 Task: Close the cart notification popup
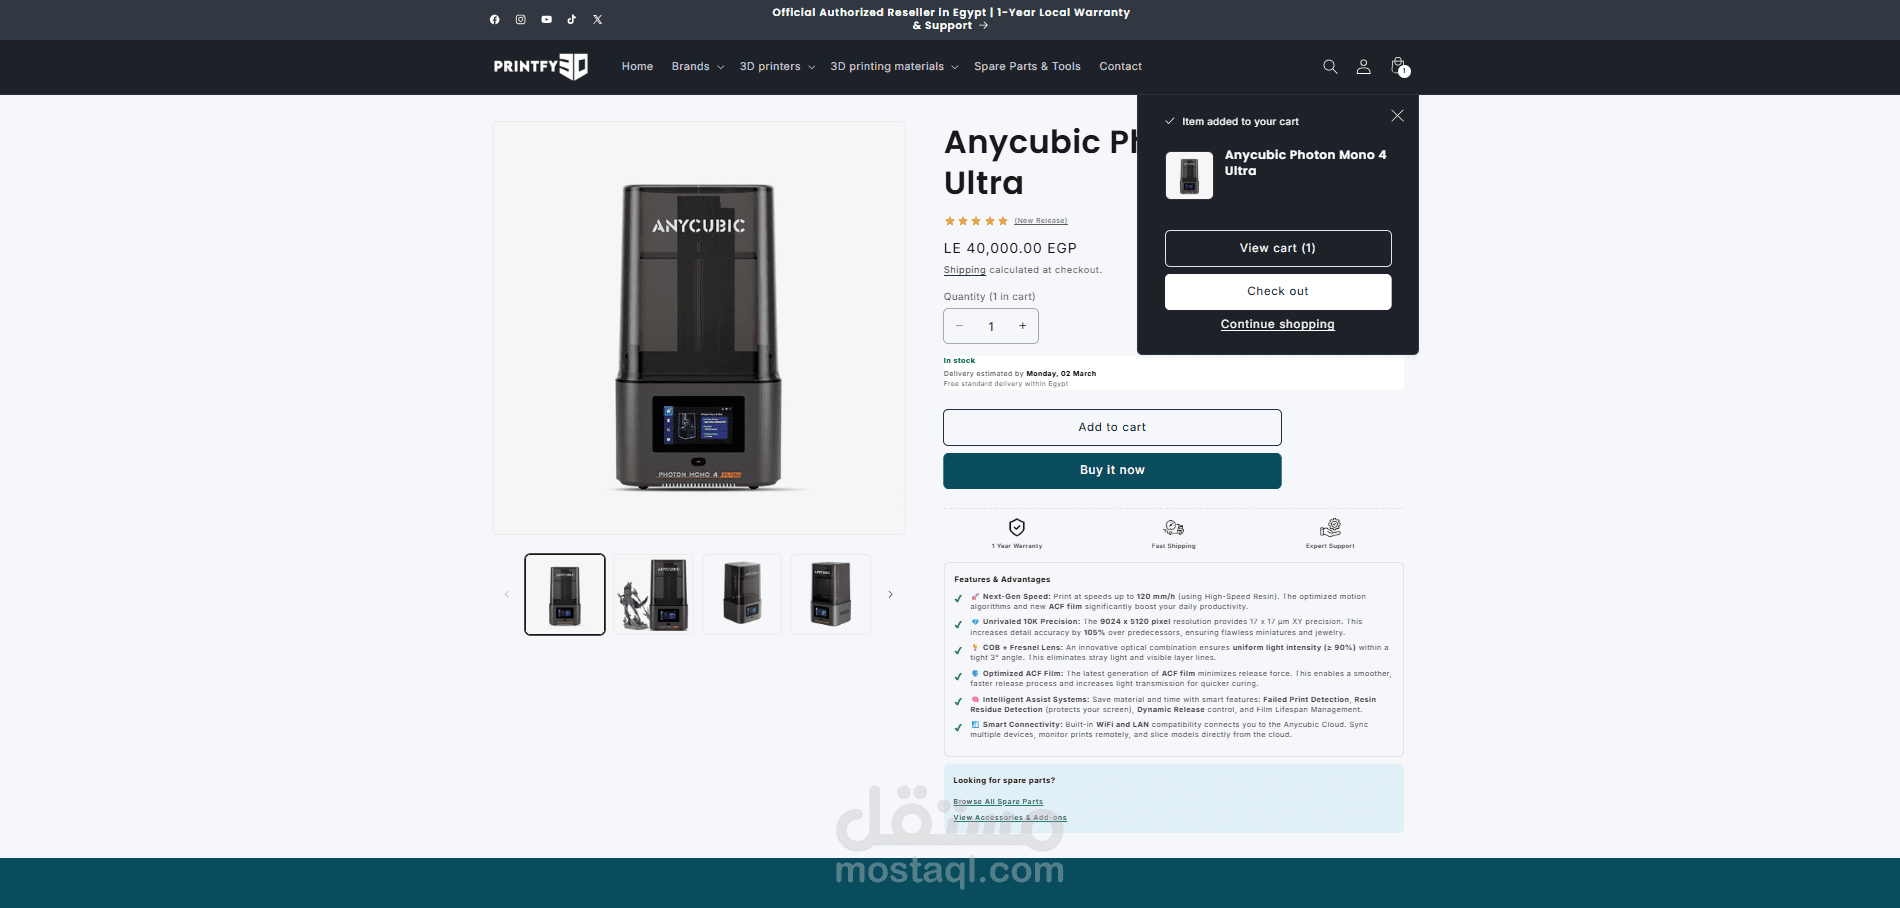[1397, 116]
